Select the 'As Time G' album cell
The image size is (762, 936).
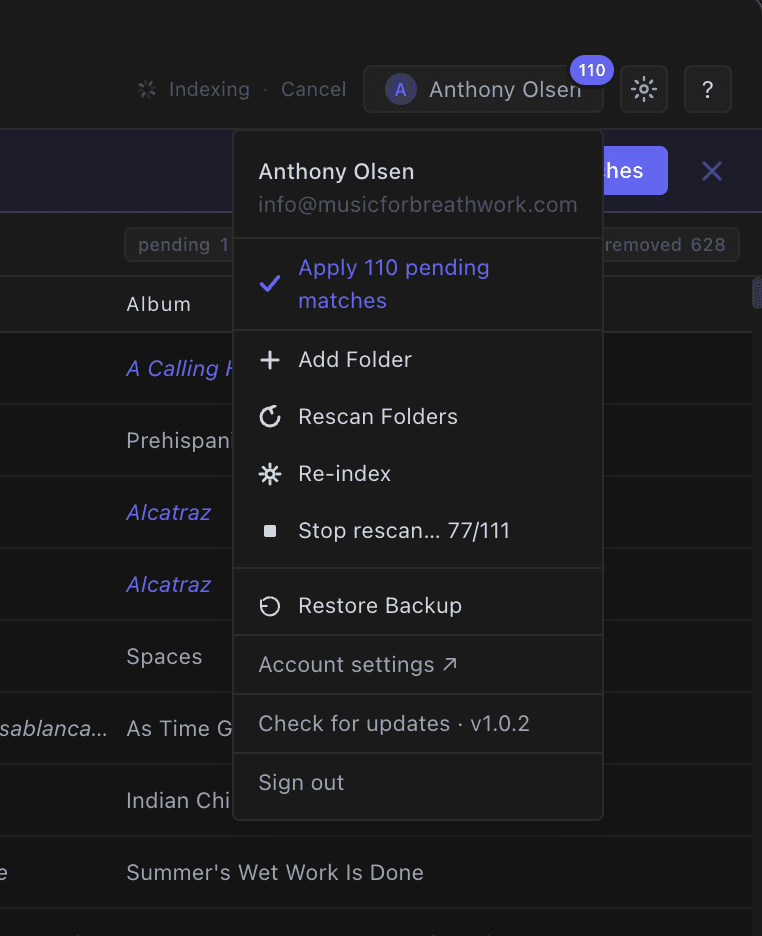point(179,728)
